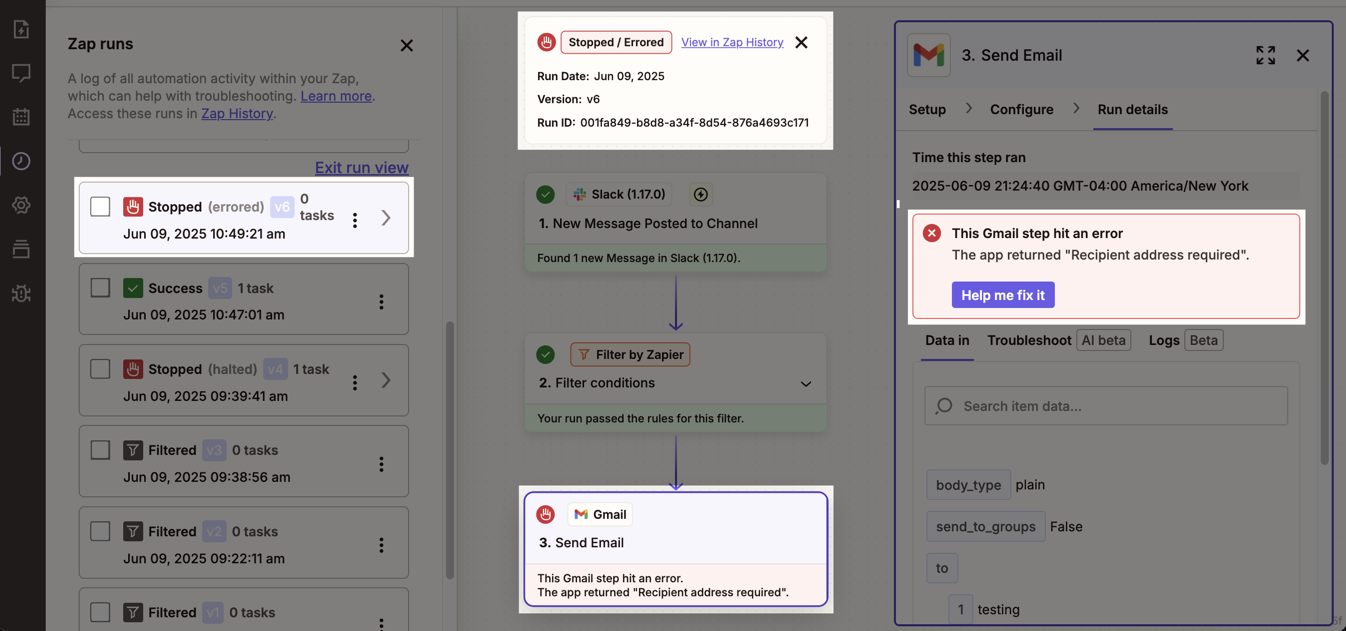This screenshot has width=1346, height=631.
Task: Open the bug troubleshooting icon in the sidebar
Action: tap(21, 293)
